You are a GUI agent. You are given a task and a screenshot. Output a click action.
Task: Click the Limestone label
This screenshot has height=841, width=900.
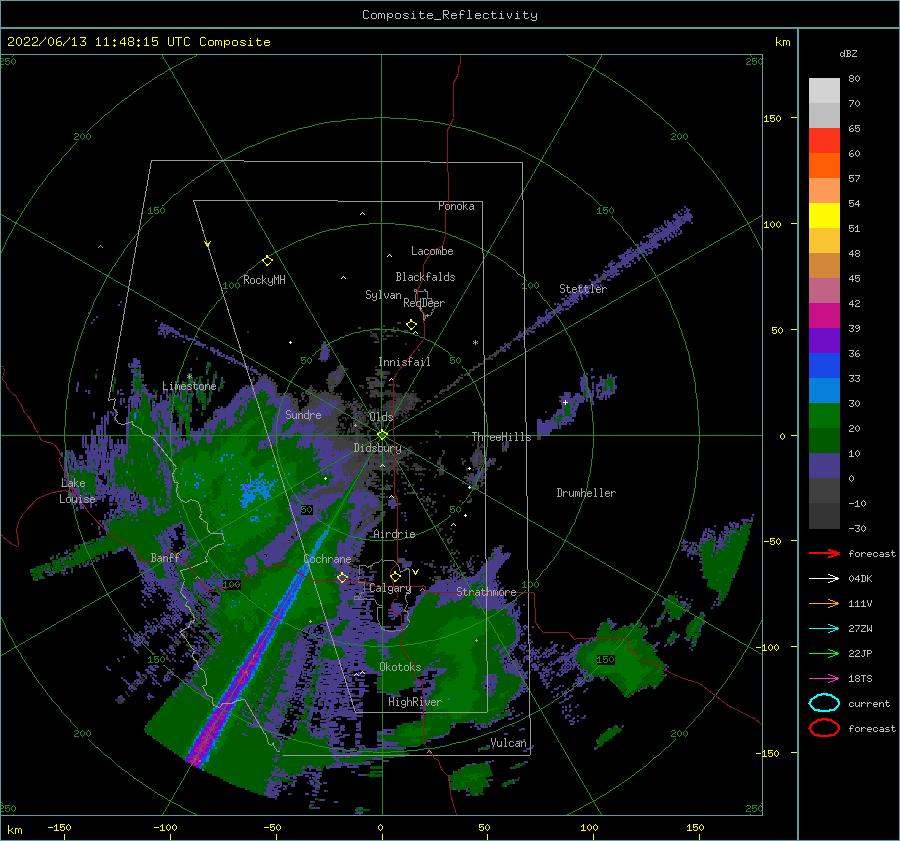189,386
